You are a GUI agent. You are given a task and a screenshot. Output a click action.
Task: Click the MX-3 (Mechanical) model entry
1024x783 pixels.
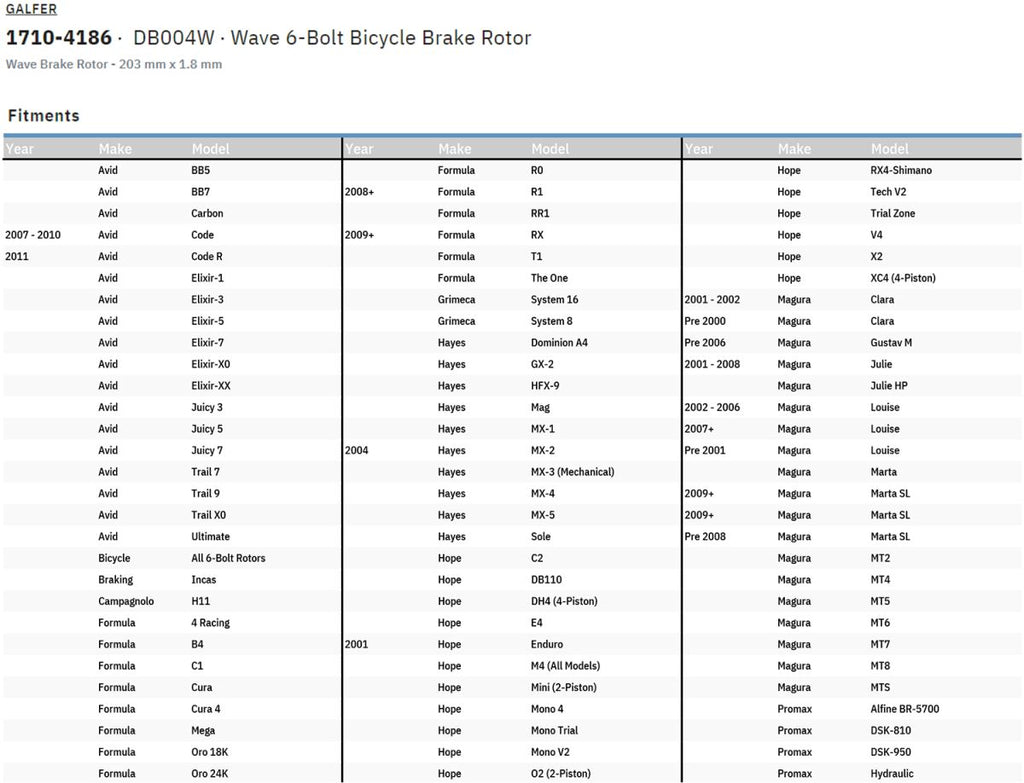pos(572,472)
